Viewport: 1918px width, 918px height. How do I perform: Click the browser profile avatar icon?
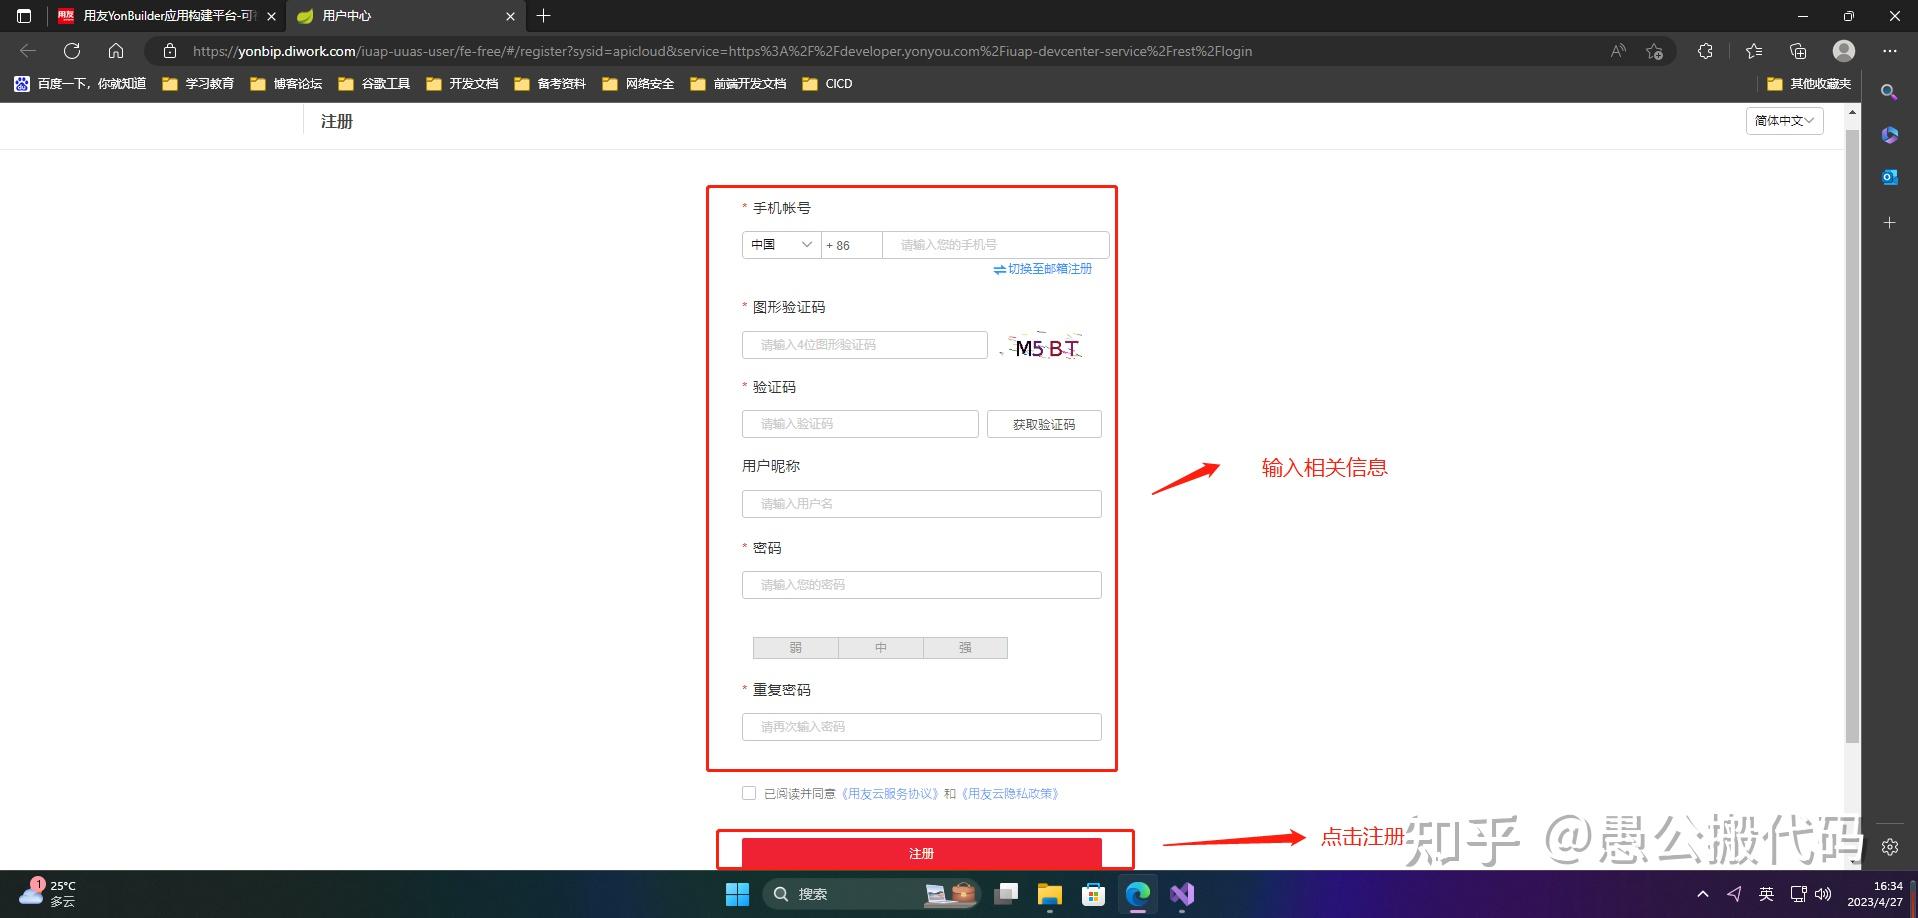1843,50
